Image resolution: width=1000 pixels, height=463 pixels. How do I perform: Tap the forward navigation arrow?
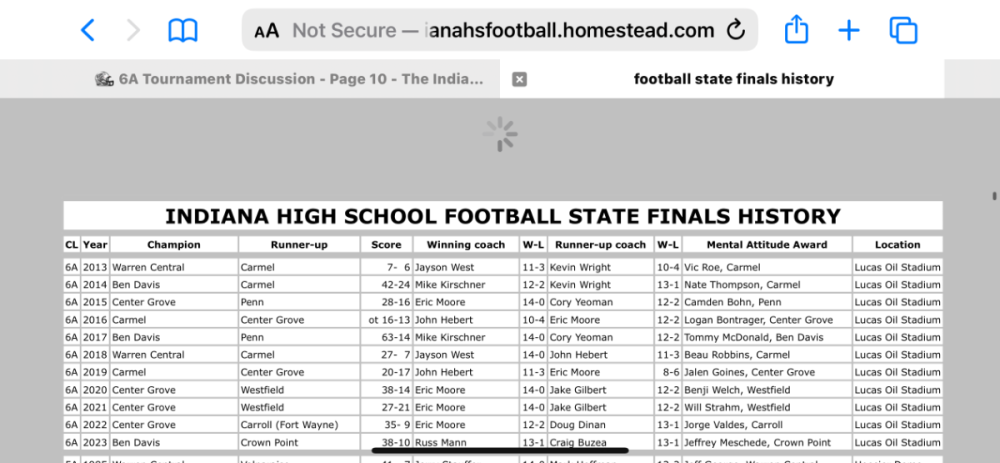click(x=133, y=30)
